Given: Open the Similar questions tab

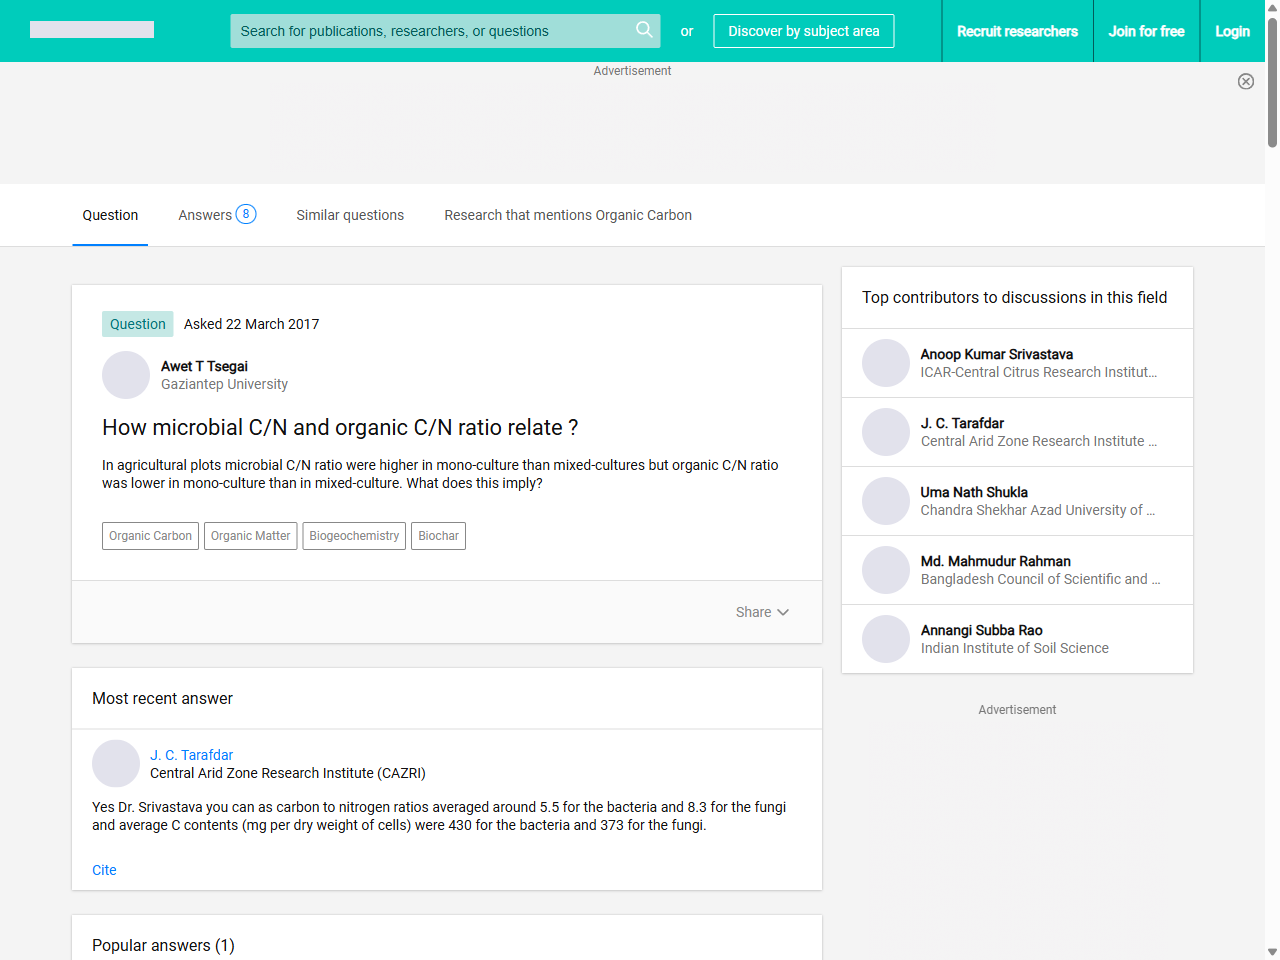Looking at the screenshot, I should point(350,215).
